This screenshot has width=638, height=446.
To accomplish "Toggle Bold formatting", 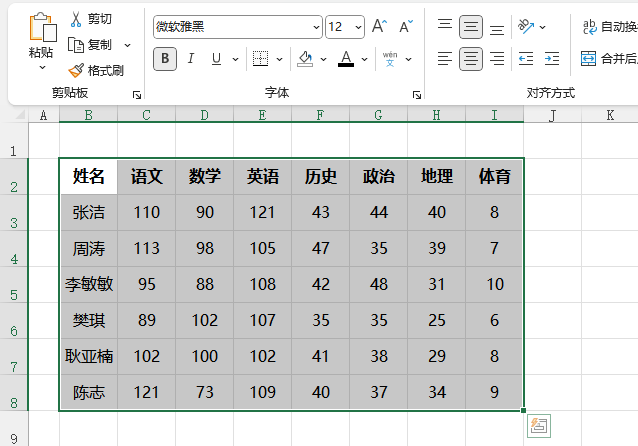I will point(165,59).
